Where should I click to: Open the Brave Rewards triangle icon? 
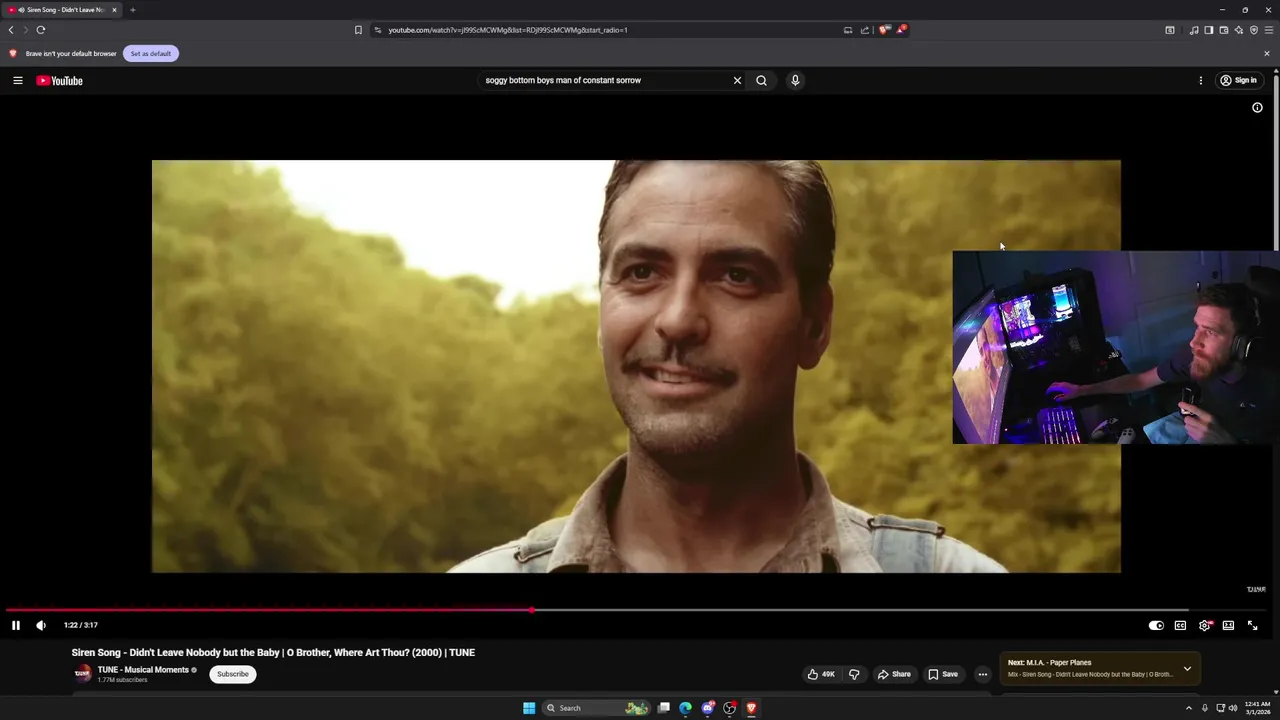901,30
